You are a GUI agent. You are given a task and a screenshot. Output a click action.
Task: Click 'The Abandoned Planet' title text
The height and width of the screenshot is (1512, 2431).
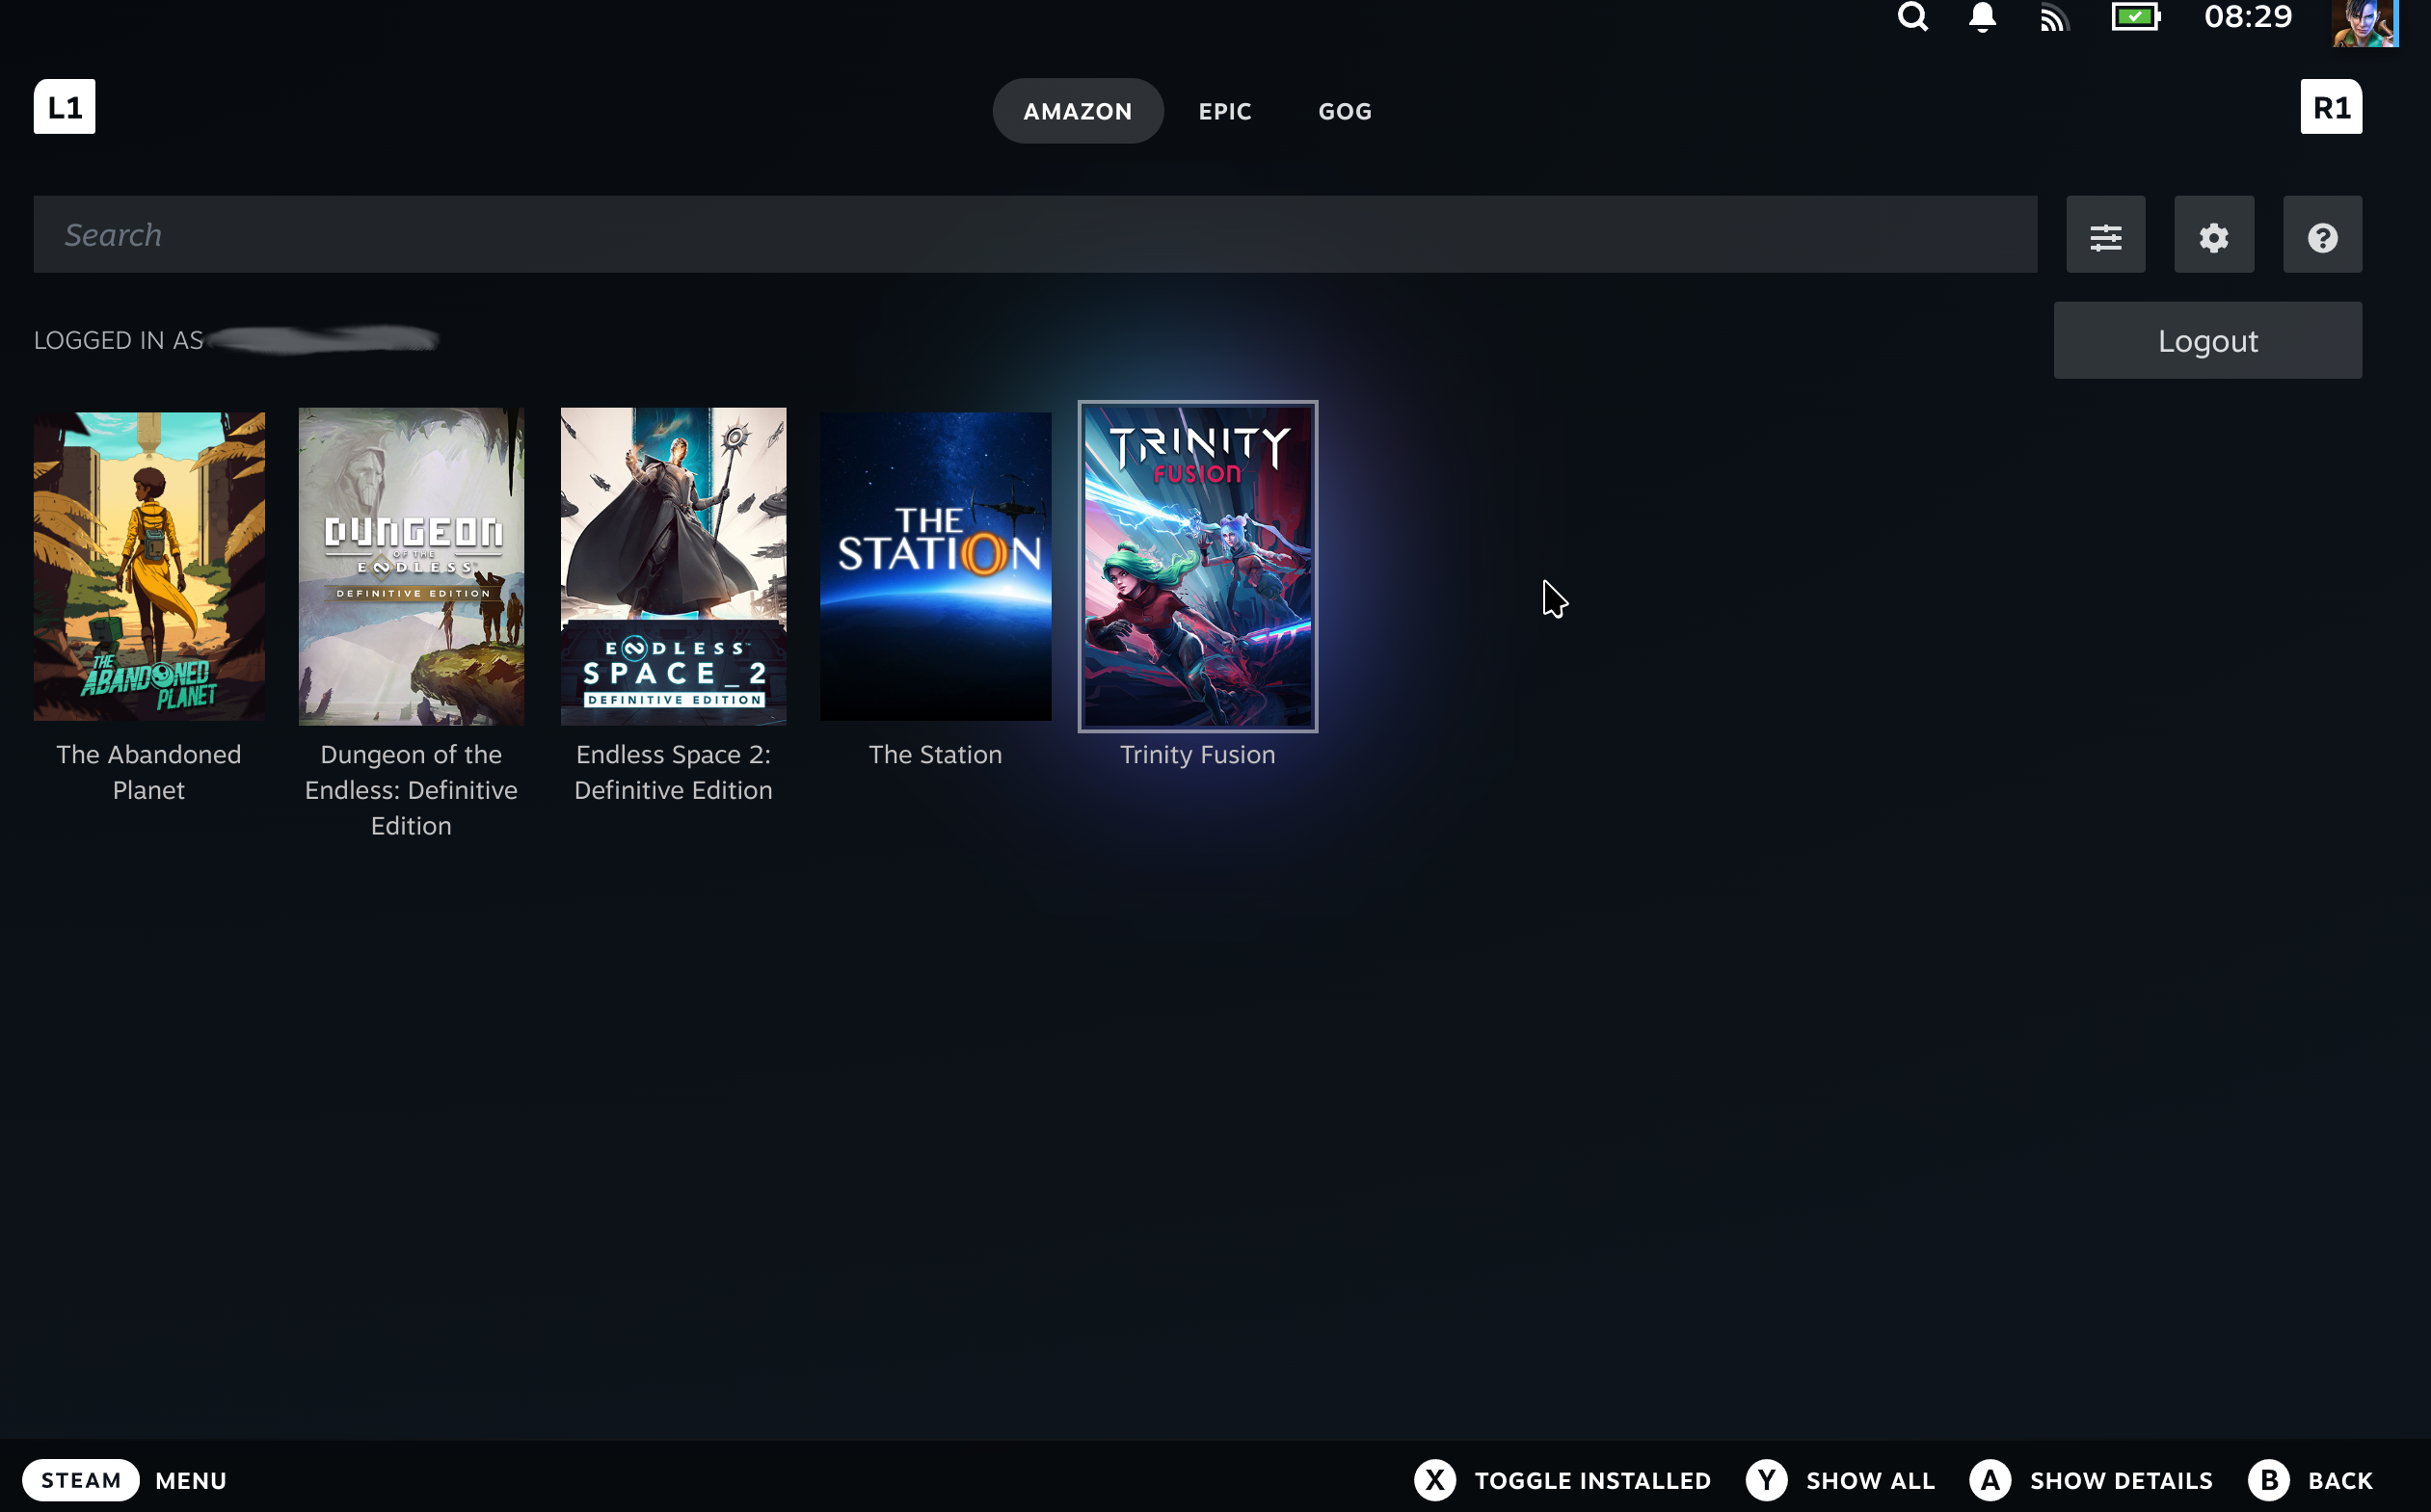point(149,772)
